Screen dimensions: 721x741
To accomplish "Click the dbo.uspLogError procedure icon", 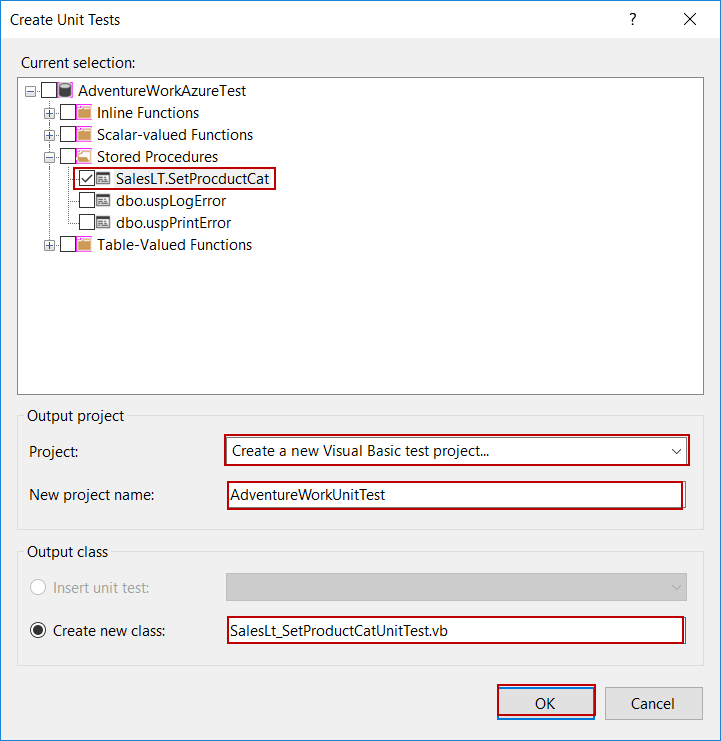I will pyautogui.click(x=104, y=201).
